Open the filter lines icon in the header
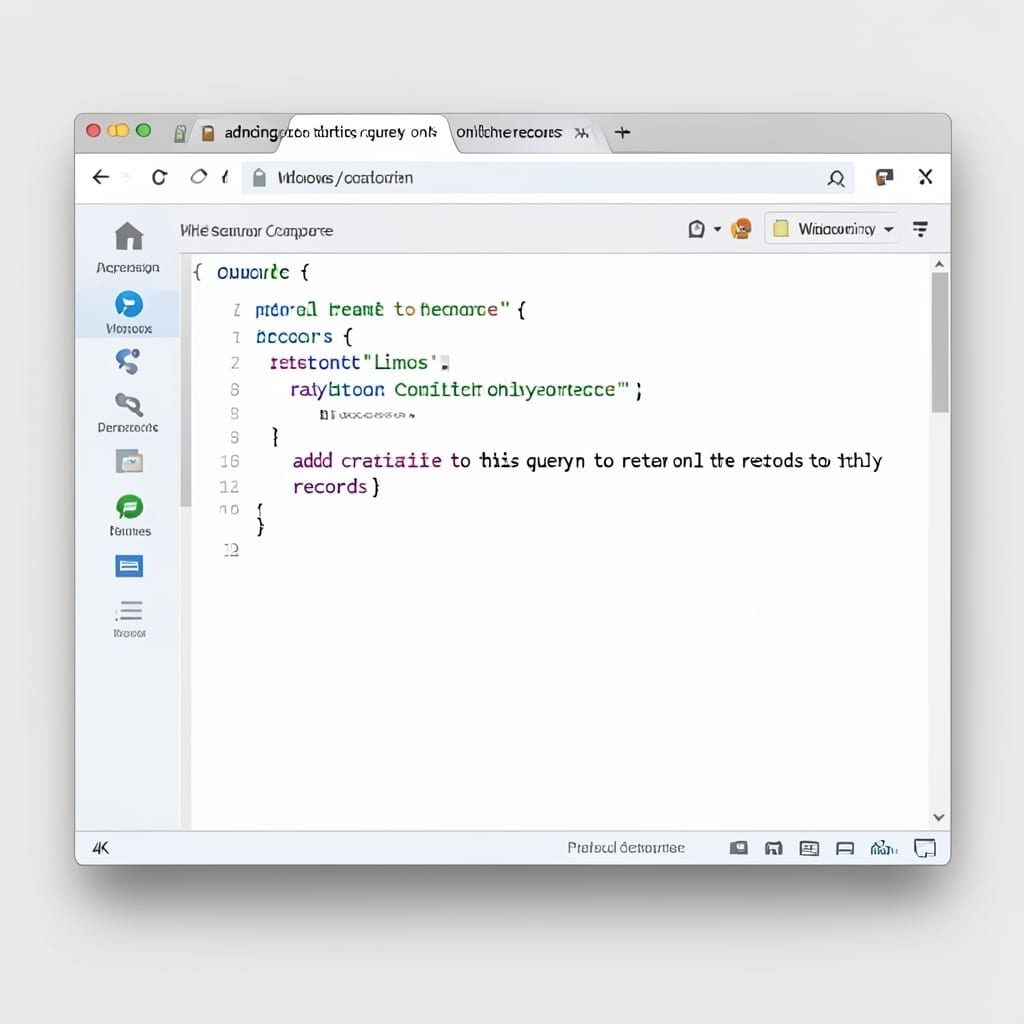The image size is (1024, 1024). 920,229
